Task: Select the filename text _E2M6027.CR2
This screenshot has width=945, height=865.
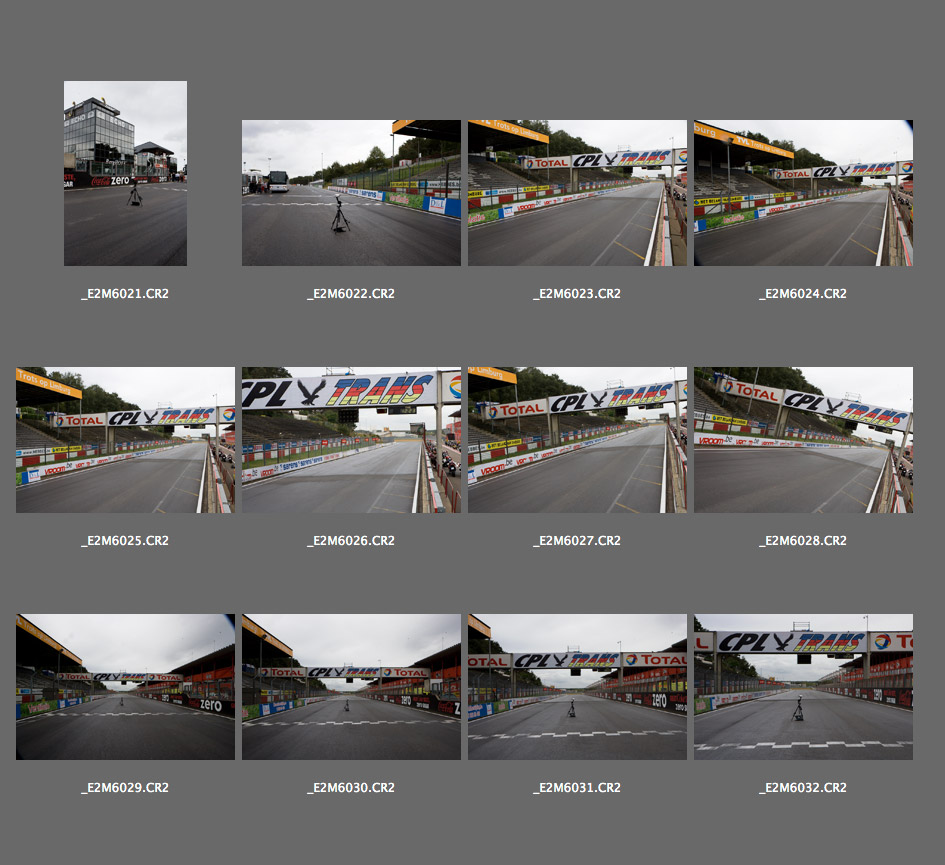Action: (x=577, y=541)
